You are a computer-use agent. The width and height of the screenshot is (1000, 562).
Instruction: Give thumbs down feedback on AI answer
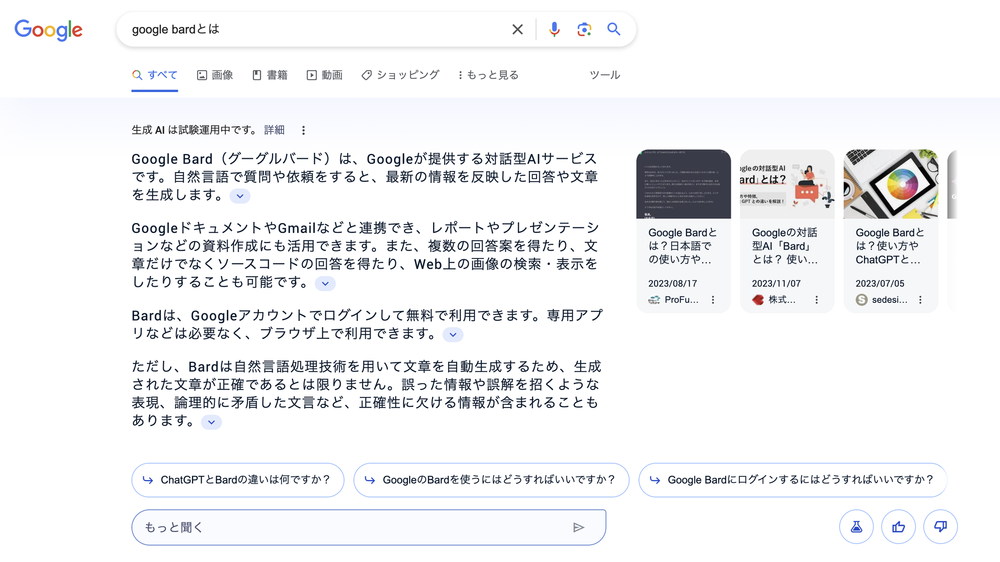pyautogui.click(x=941, y=527)
